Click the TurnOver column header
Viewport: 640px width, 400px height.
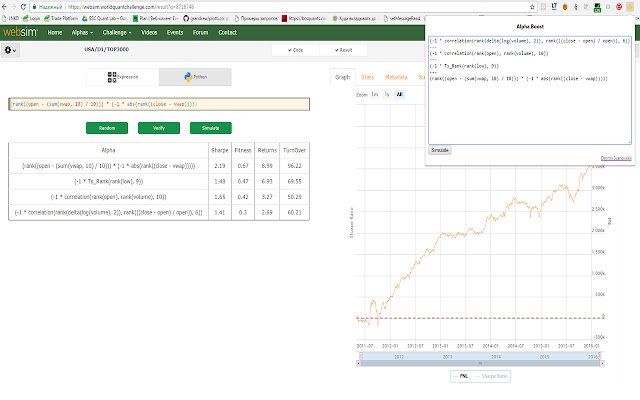294,150
